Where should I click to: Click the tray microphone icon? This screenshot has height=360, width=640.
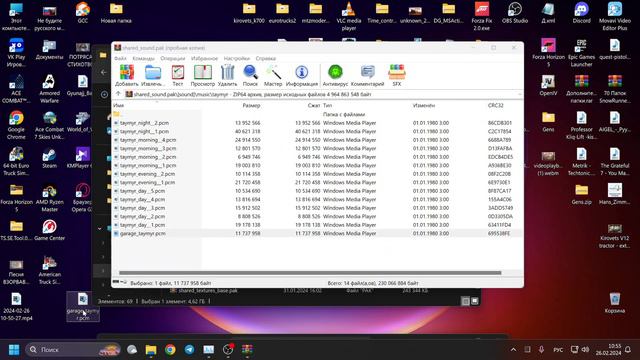pyautogui.click(x=541, y=350)
